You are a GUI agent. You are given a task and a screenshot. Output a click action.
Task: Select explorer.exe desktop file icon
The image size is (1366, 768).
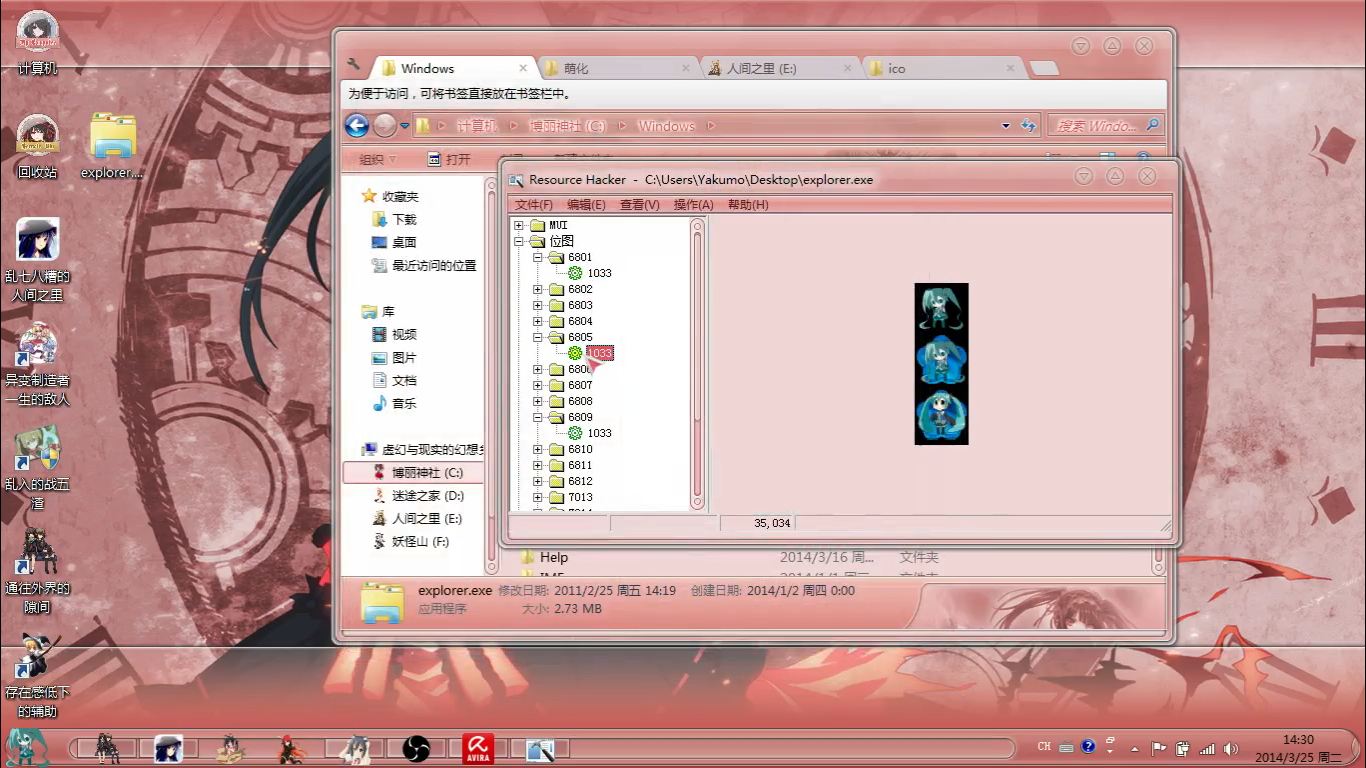click(112, 146)
